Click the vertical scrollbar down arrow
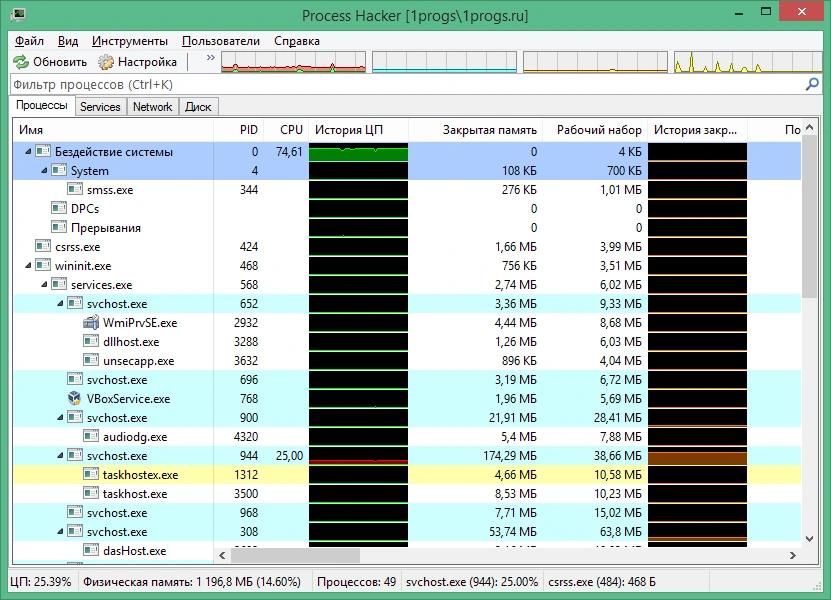 click(810, 539)
